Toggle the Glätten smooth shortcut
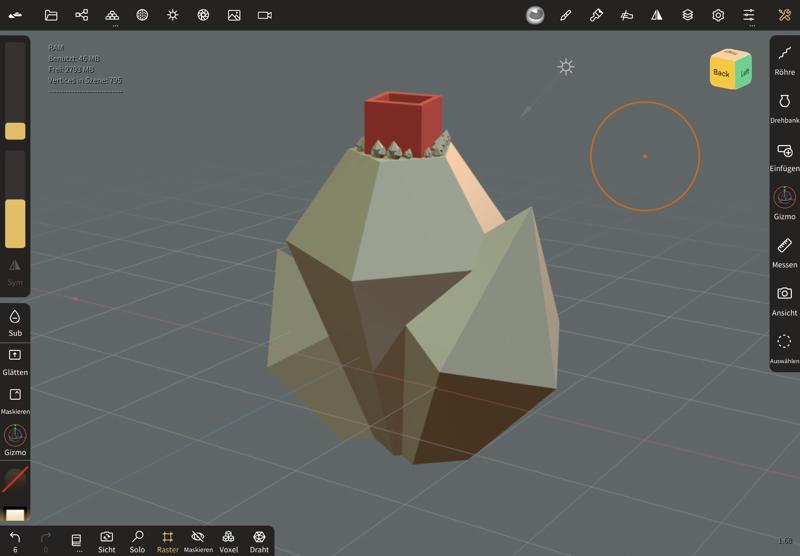The image size is (800, 556). click(x=15, y=362)
